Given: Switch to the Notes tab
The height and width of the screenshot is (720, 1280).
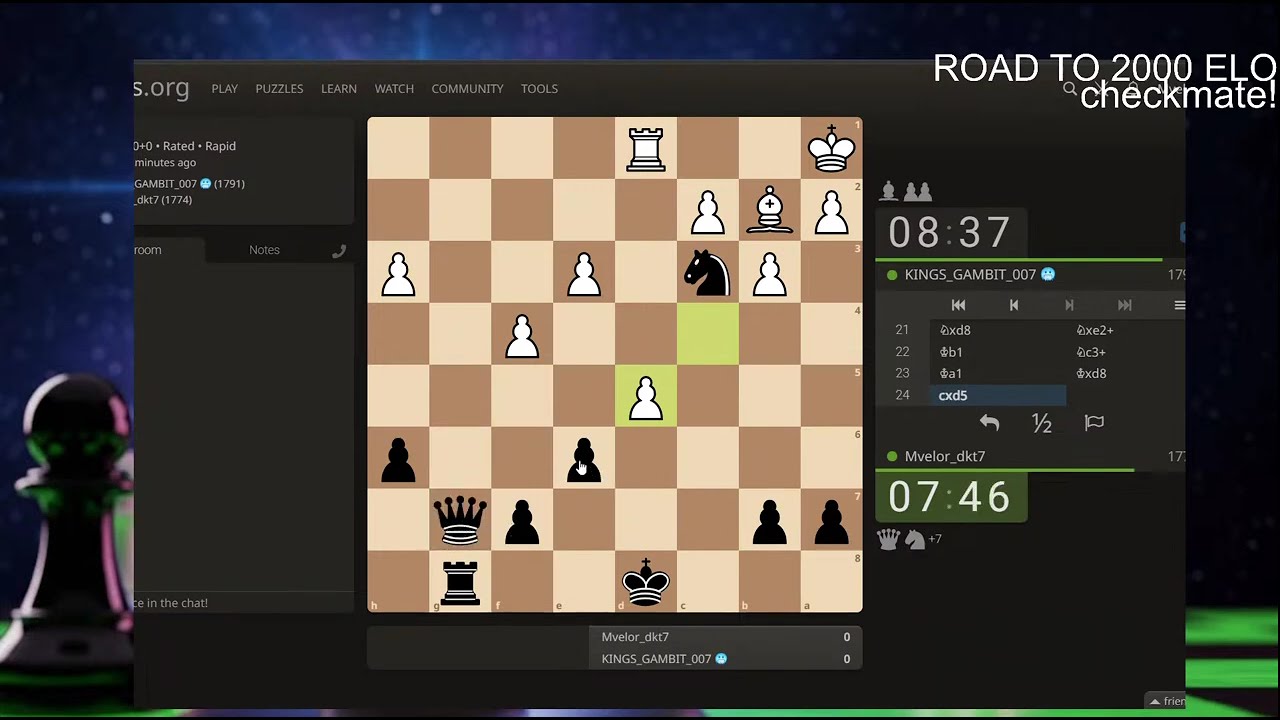Looking at the screenshot, I should pyautogui.click(x=264, y=250).
